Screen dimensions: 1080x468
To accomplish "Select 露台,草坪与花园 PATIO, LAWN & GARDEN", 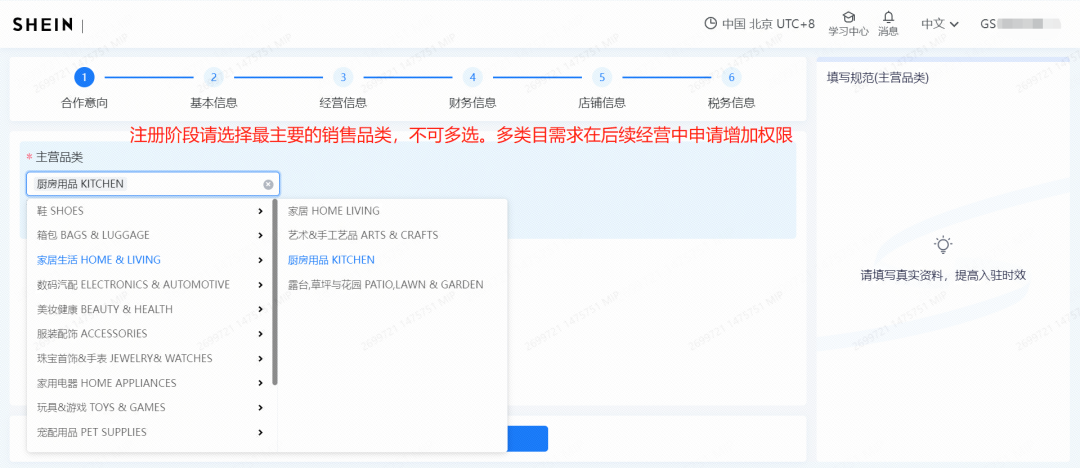I will click(x=385, y=285).
